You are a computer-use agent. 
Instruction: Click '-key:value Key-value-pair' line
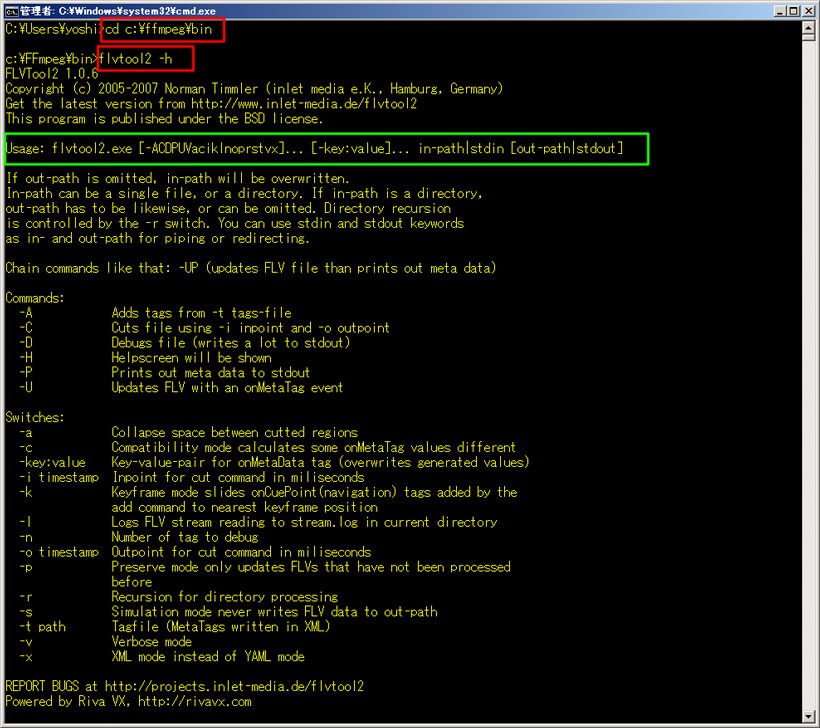[275, 462]
